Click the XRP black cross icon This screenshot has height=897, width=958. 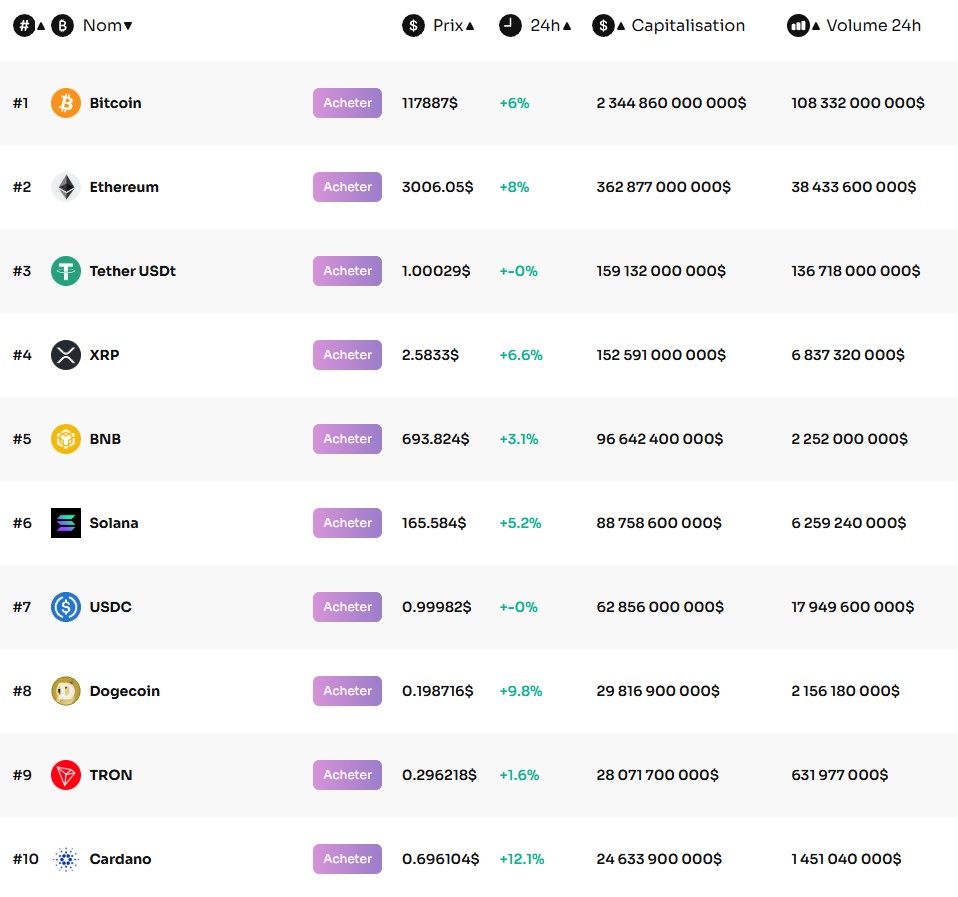pyautogui.click(x=66, y=355)
